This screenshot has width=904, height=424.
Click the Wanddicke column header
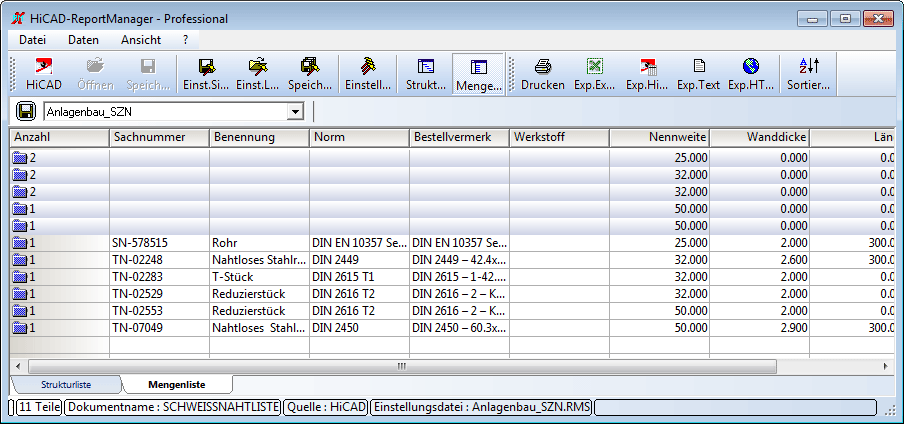tap(759, 138)
